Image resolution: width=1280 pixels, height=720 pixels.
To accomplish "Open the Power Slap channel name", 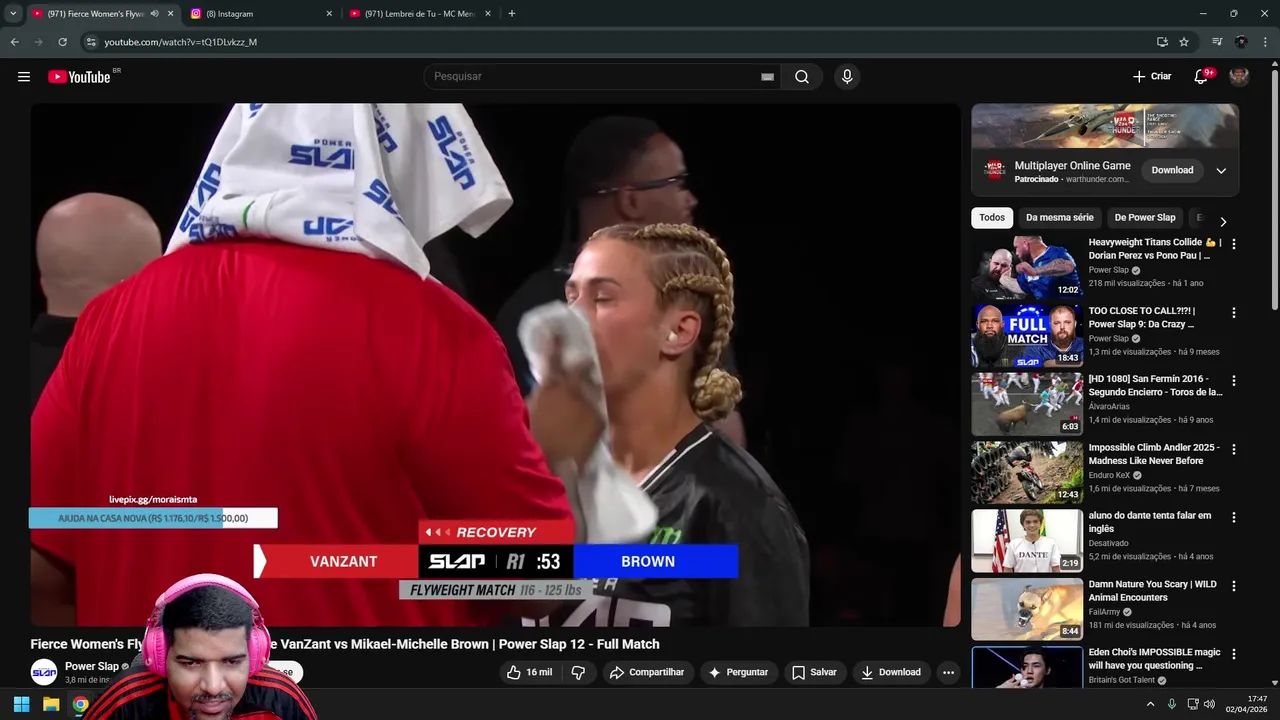I will click(92, 666).
